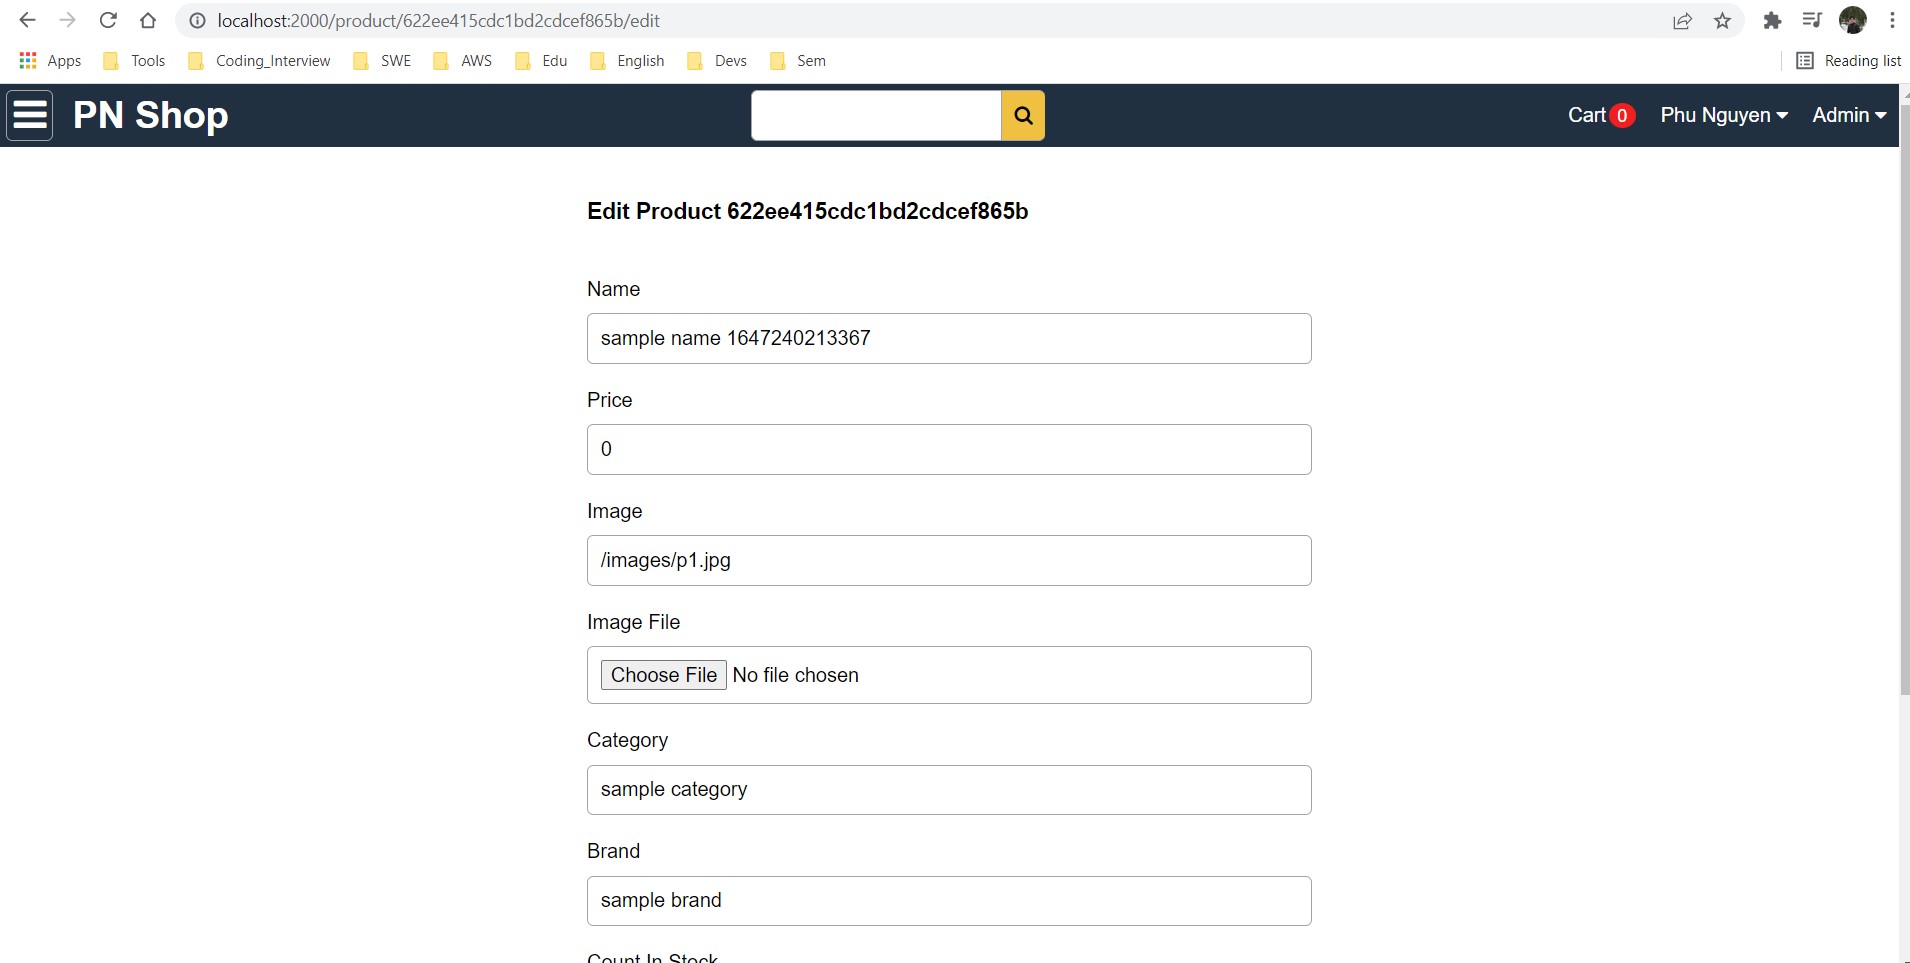Click the PN Shop logo link
This screenshot has width=1910, height=963.
point(151,115)
